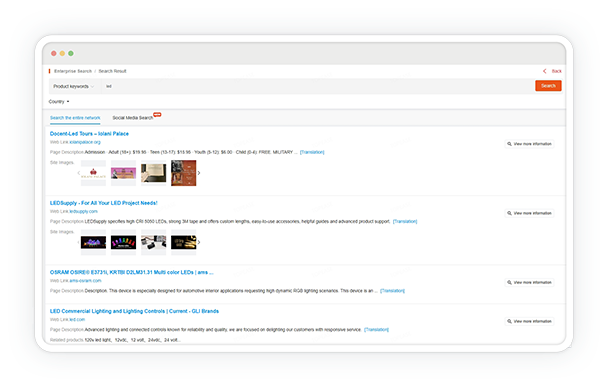This screenshot has width=609, height=388.
Task: Open the Iolani Palace room interior thumbnail
Action: tap(153, 173)
